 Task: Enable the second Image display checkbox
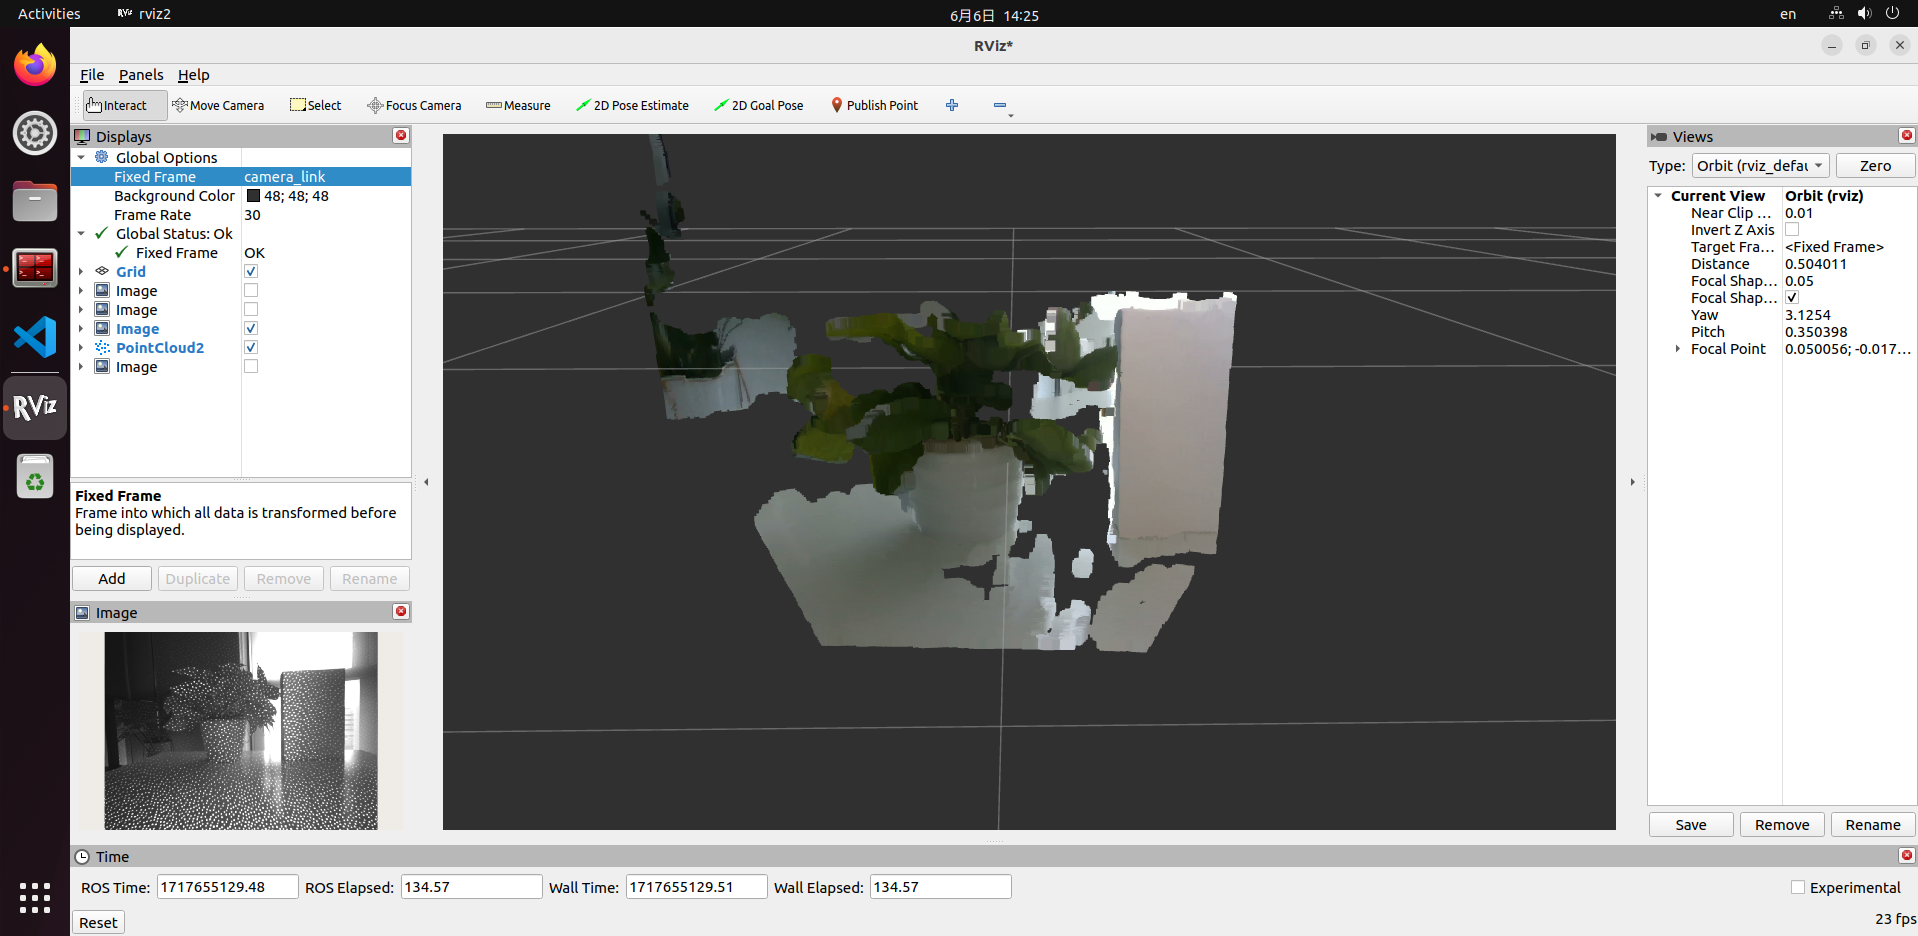pyautogui.click(x=251, y=309)
